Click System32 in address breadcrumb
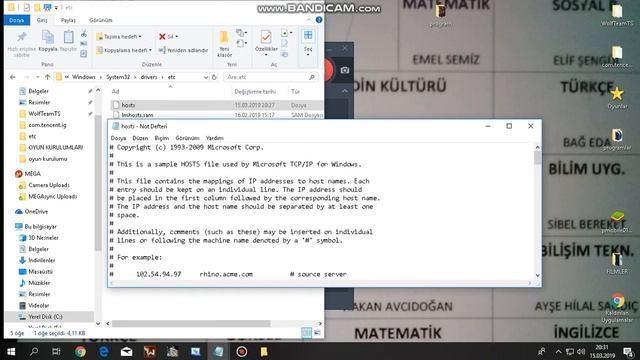The height and width of the screenshot is (360, 640). coord(118,77)
